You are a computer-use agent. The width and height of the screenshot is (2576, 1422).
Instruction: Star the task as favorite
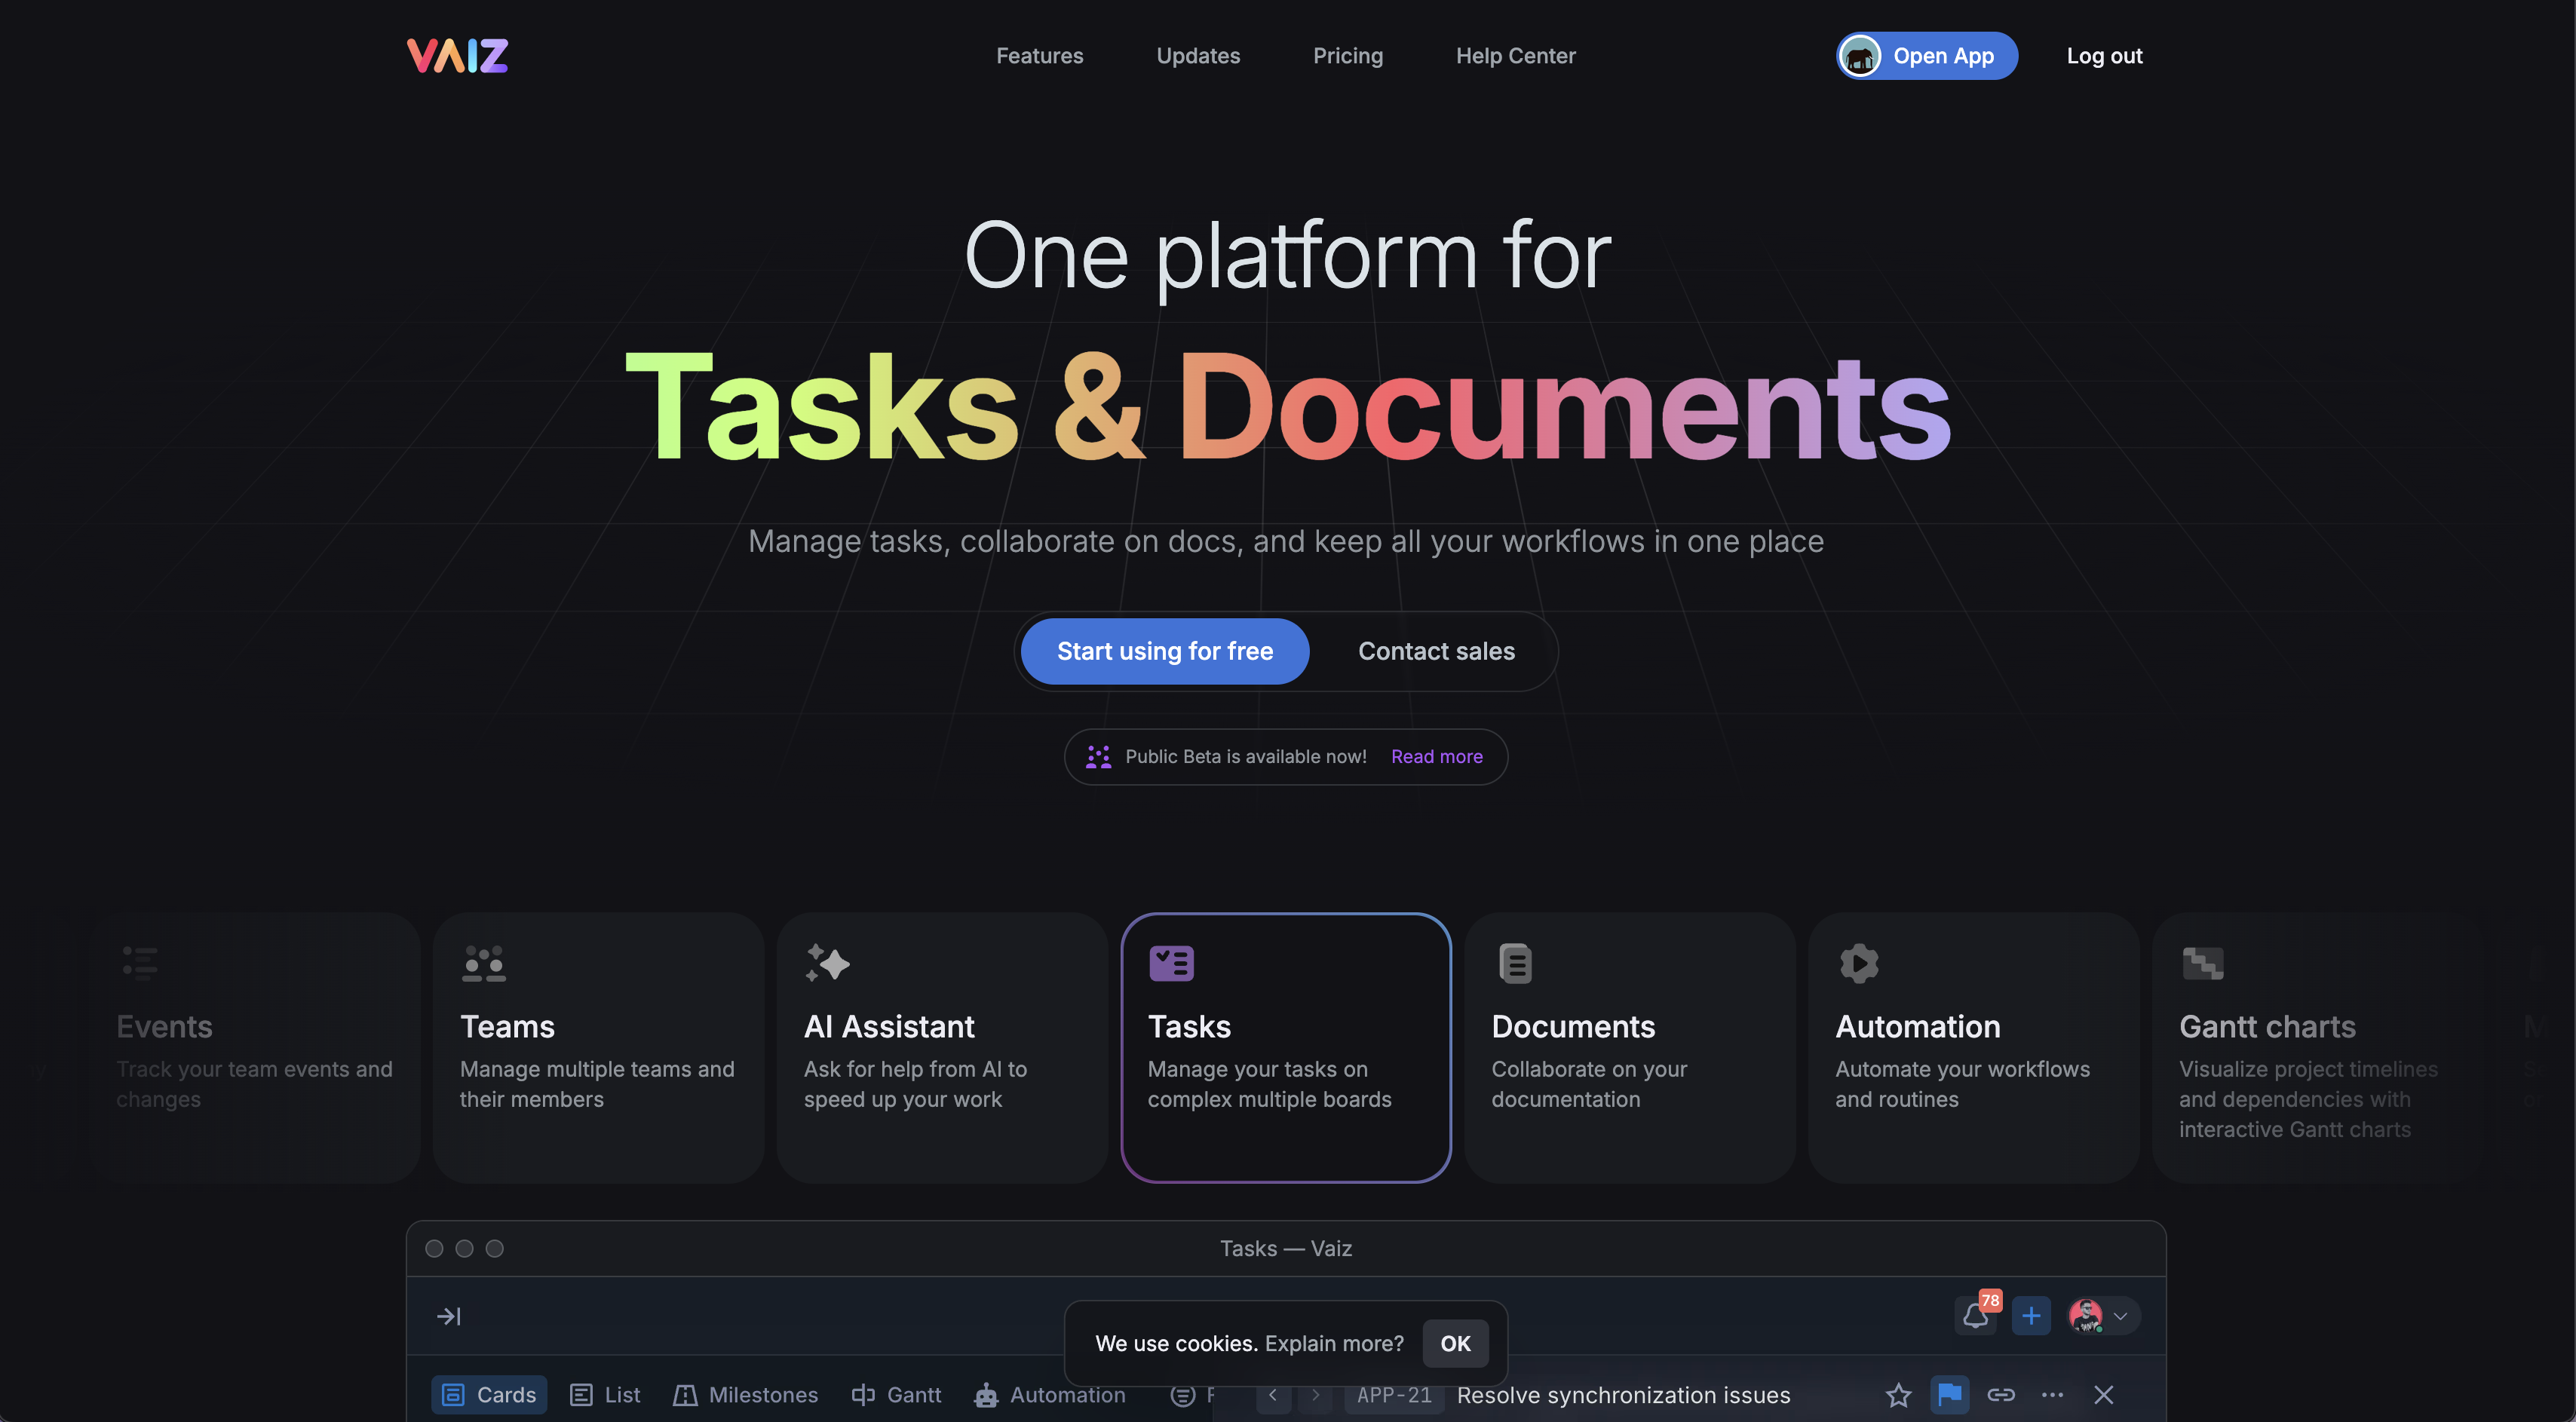(1898, 1395)
